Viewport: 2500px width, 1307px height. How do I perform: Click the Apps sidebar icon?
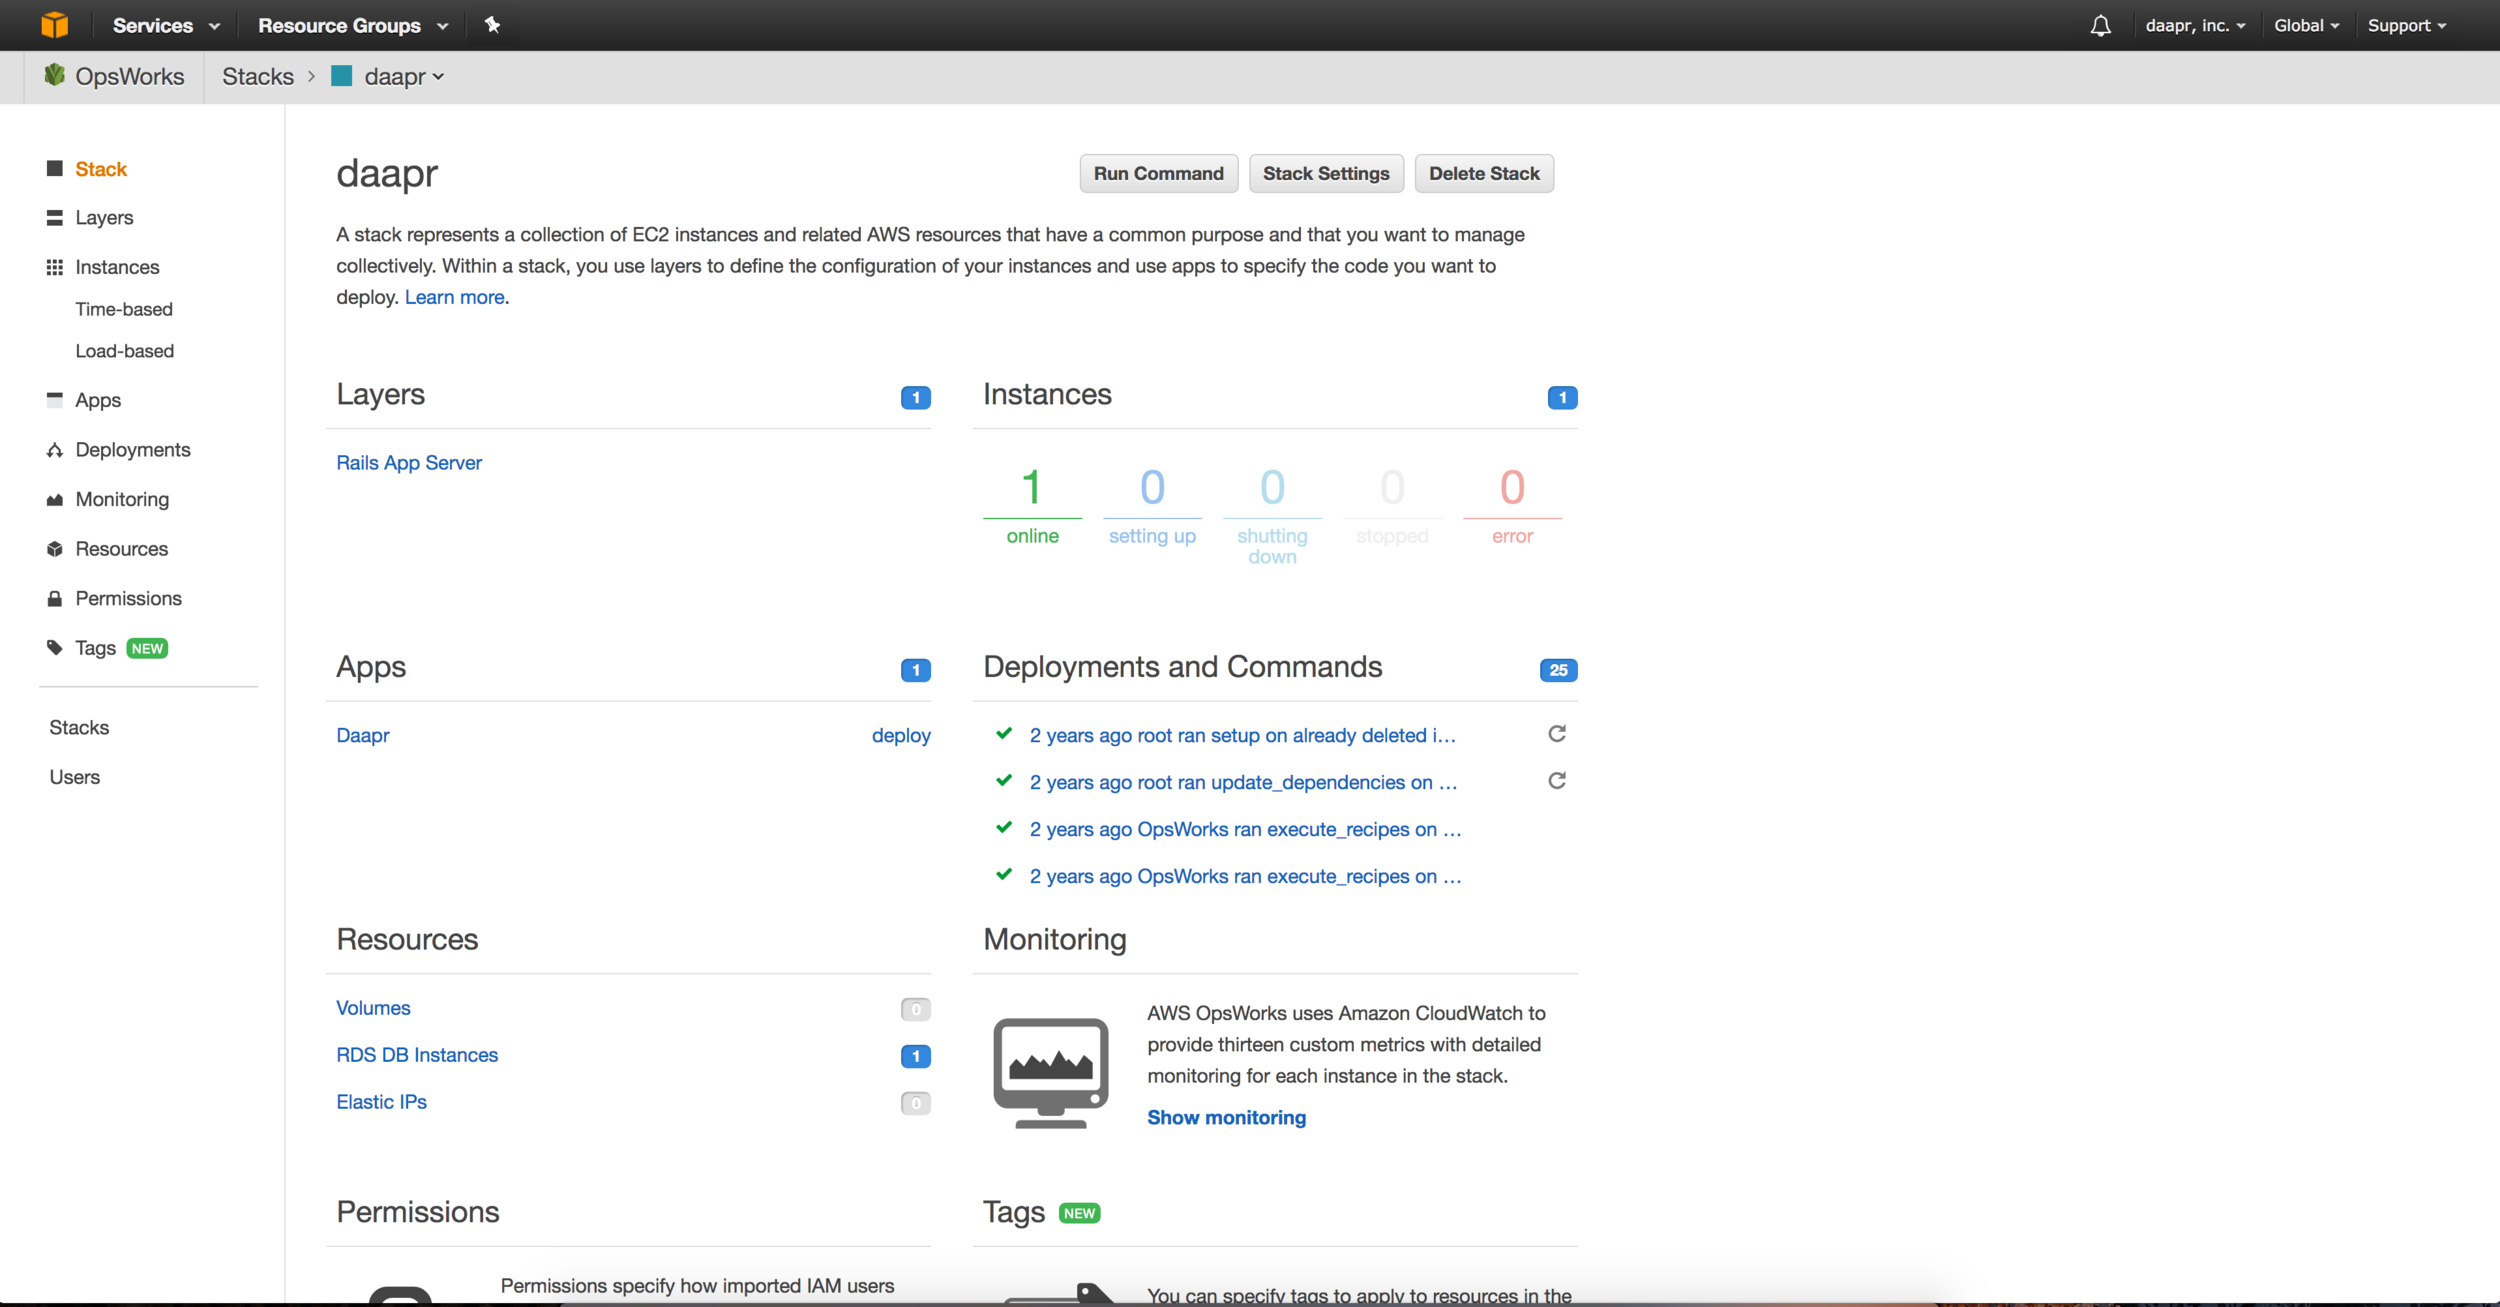[55, 399]
